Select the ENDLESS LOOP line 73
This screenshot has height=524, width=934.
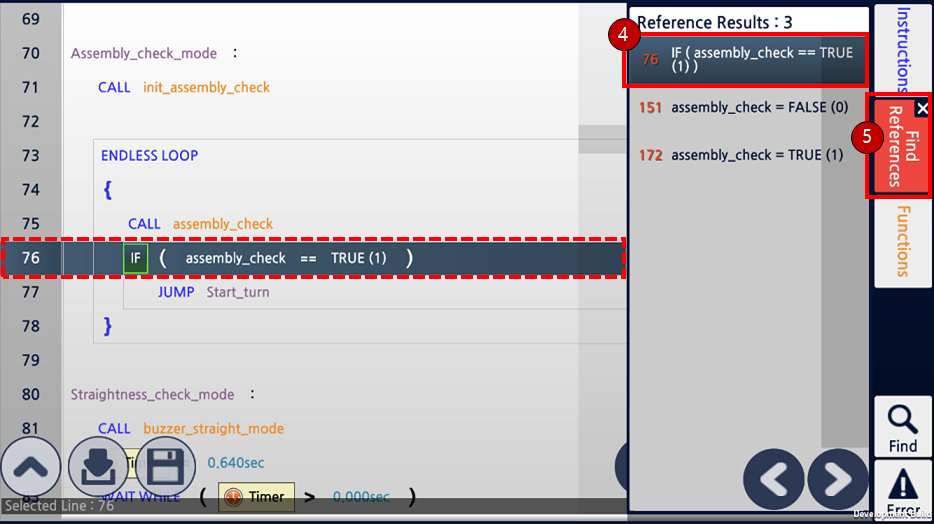tap(150, 156)
